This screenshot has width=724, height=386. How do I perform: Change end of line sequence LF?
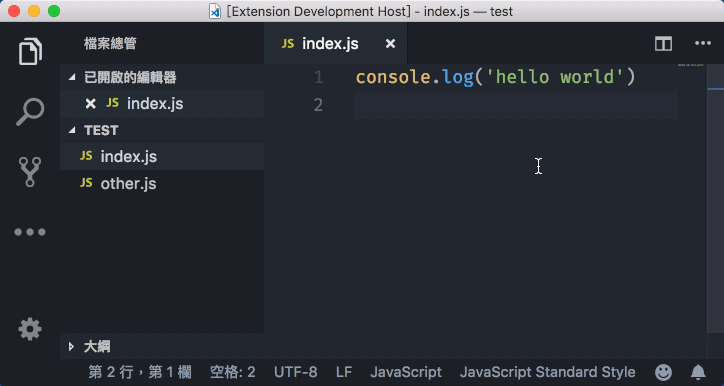(x=344, y=372)
